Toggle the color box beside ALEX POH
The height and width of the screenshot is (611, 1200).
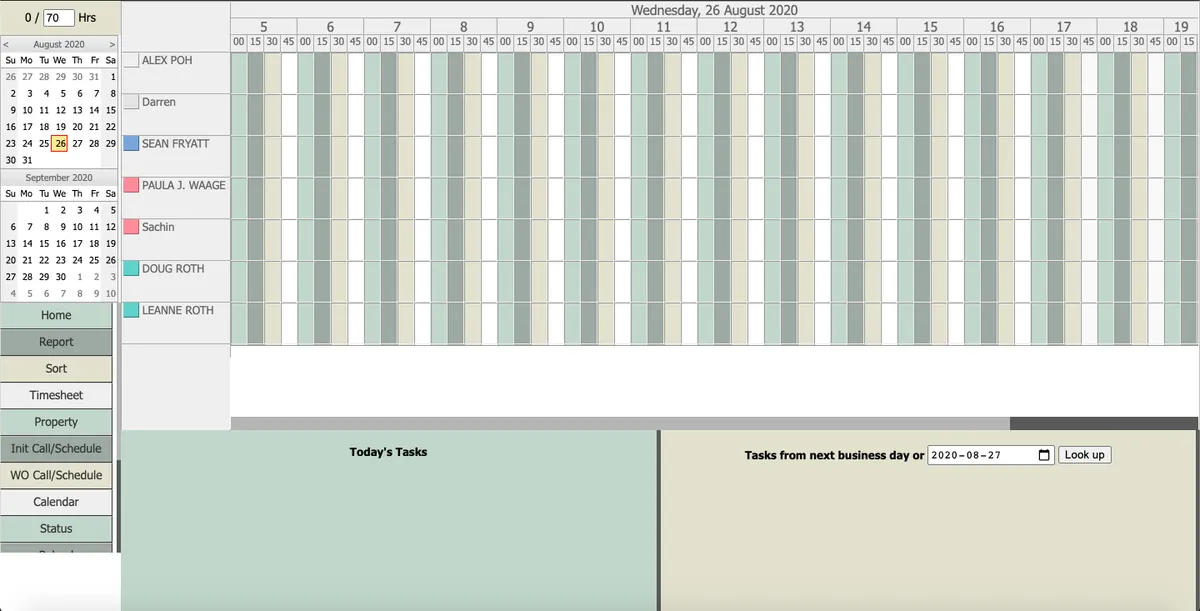click(x=131, y=60)
